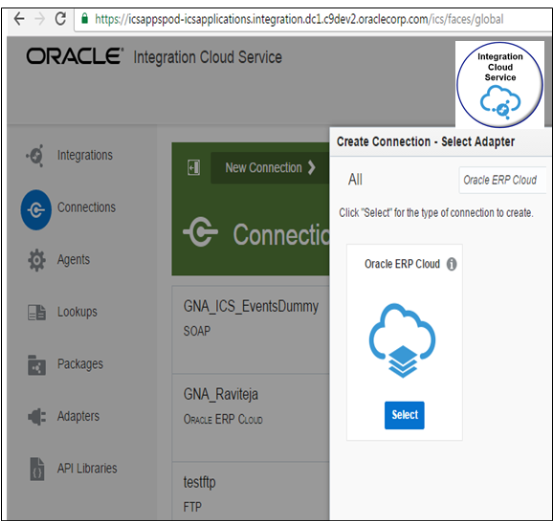This screenshot has width=554, height=522.
Task: Click chevron arrow beside New Connection
Action: (x=311, y=168)
